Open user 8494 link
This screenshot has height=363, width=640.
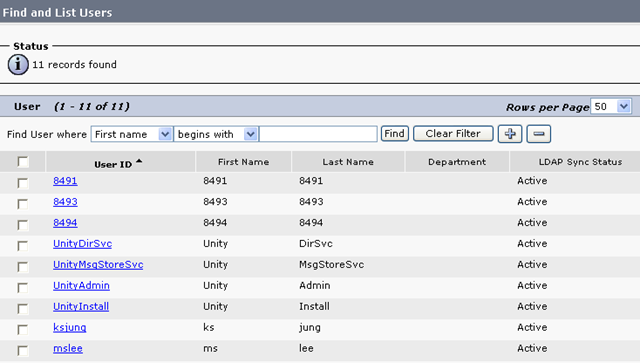click(x=65, y=223)
